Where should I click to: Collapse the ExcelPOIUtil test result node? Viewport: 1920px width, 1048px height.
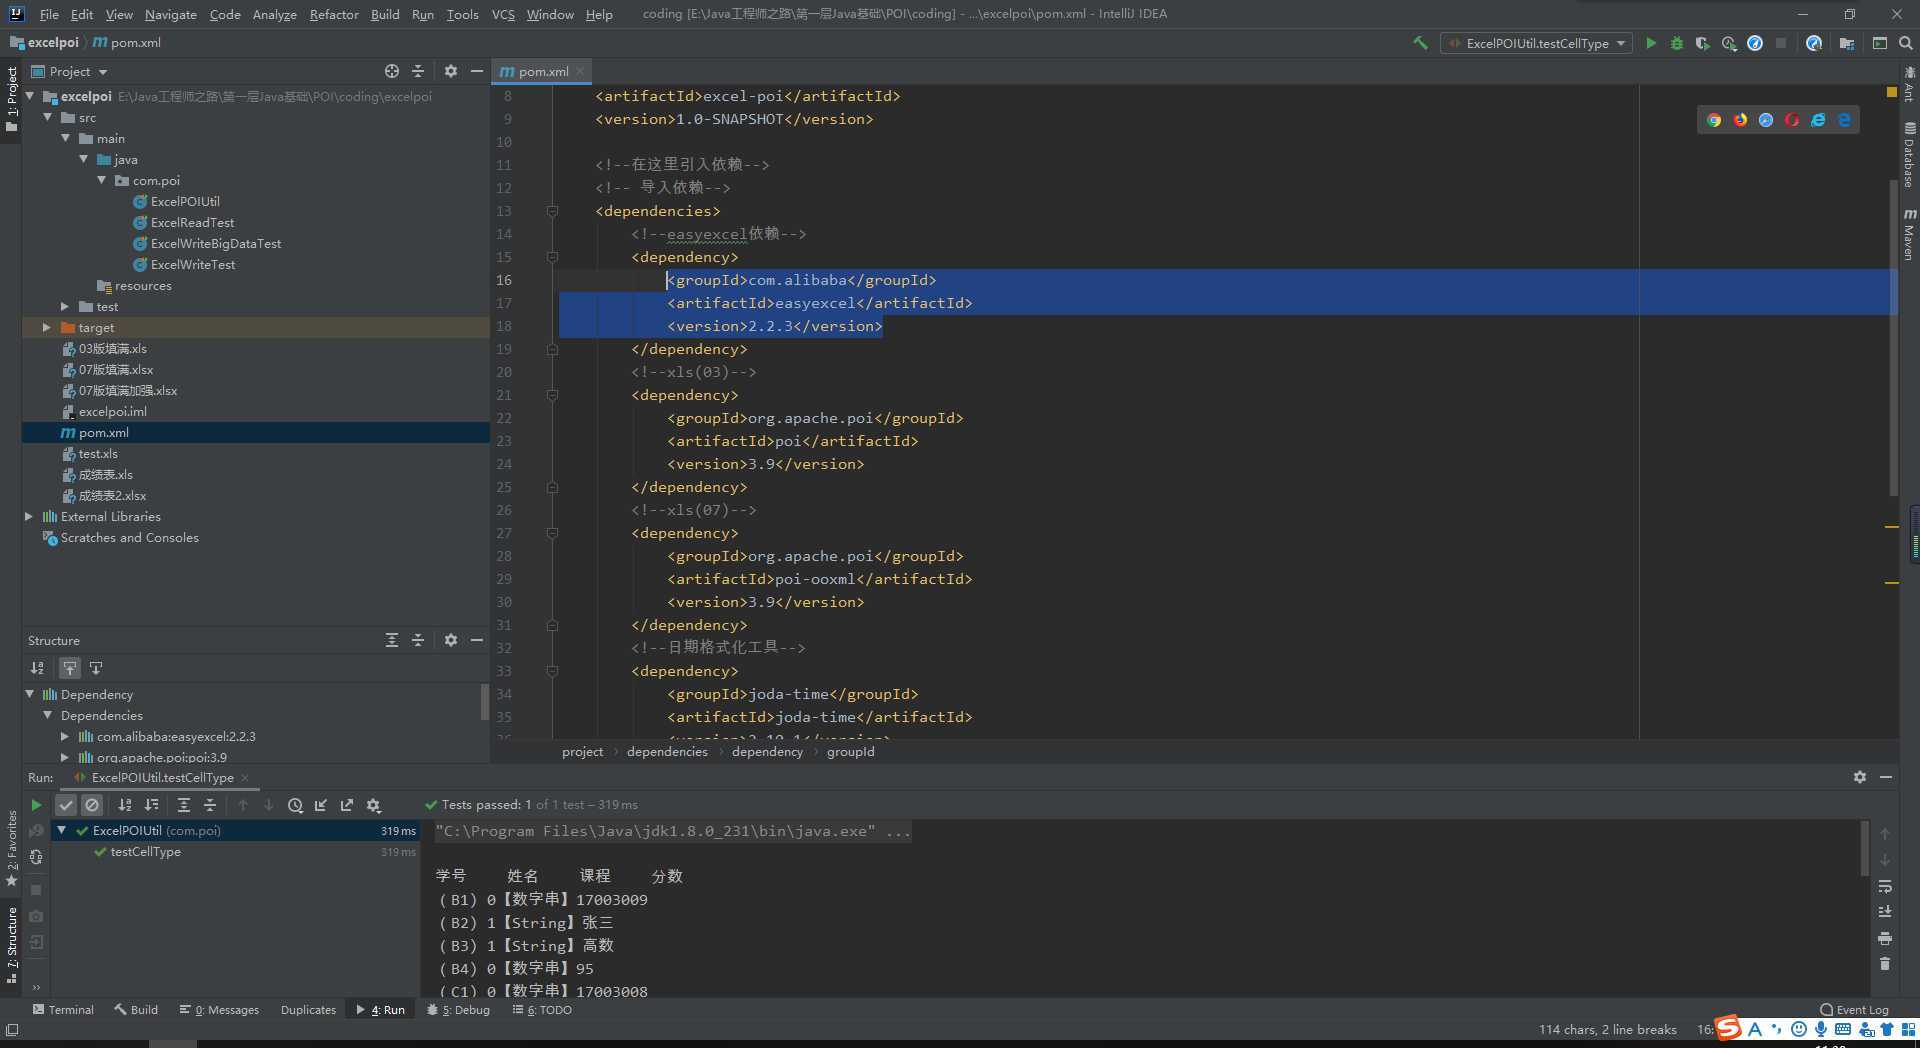pyautogui.click(x=61, y=830)
